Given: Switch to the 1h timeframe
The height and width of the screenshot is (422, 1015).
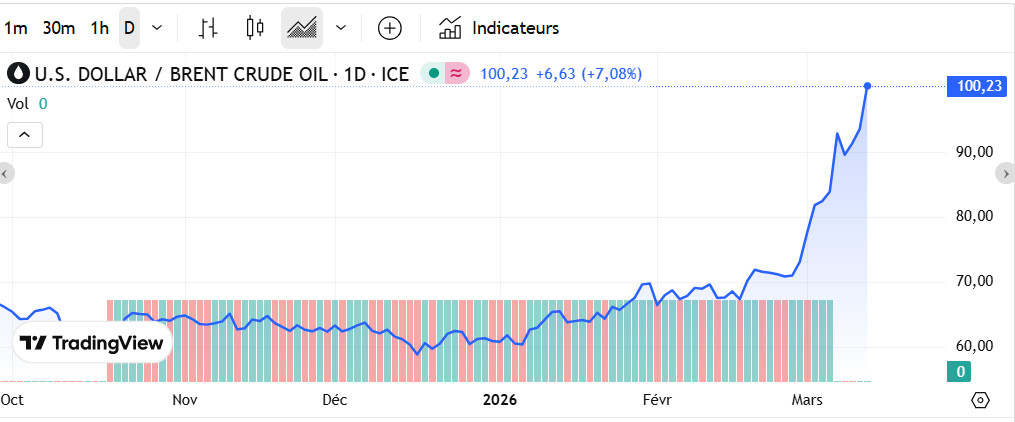Looking at the screenshot, I should 99,28.
